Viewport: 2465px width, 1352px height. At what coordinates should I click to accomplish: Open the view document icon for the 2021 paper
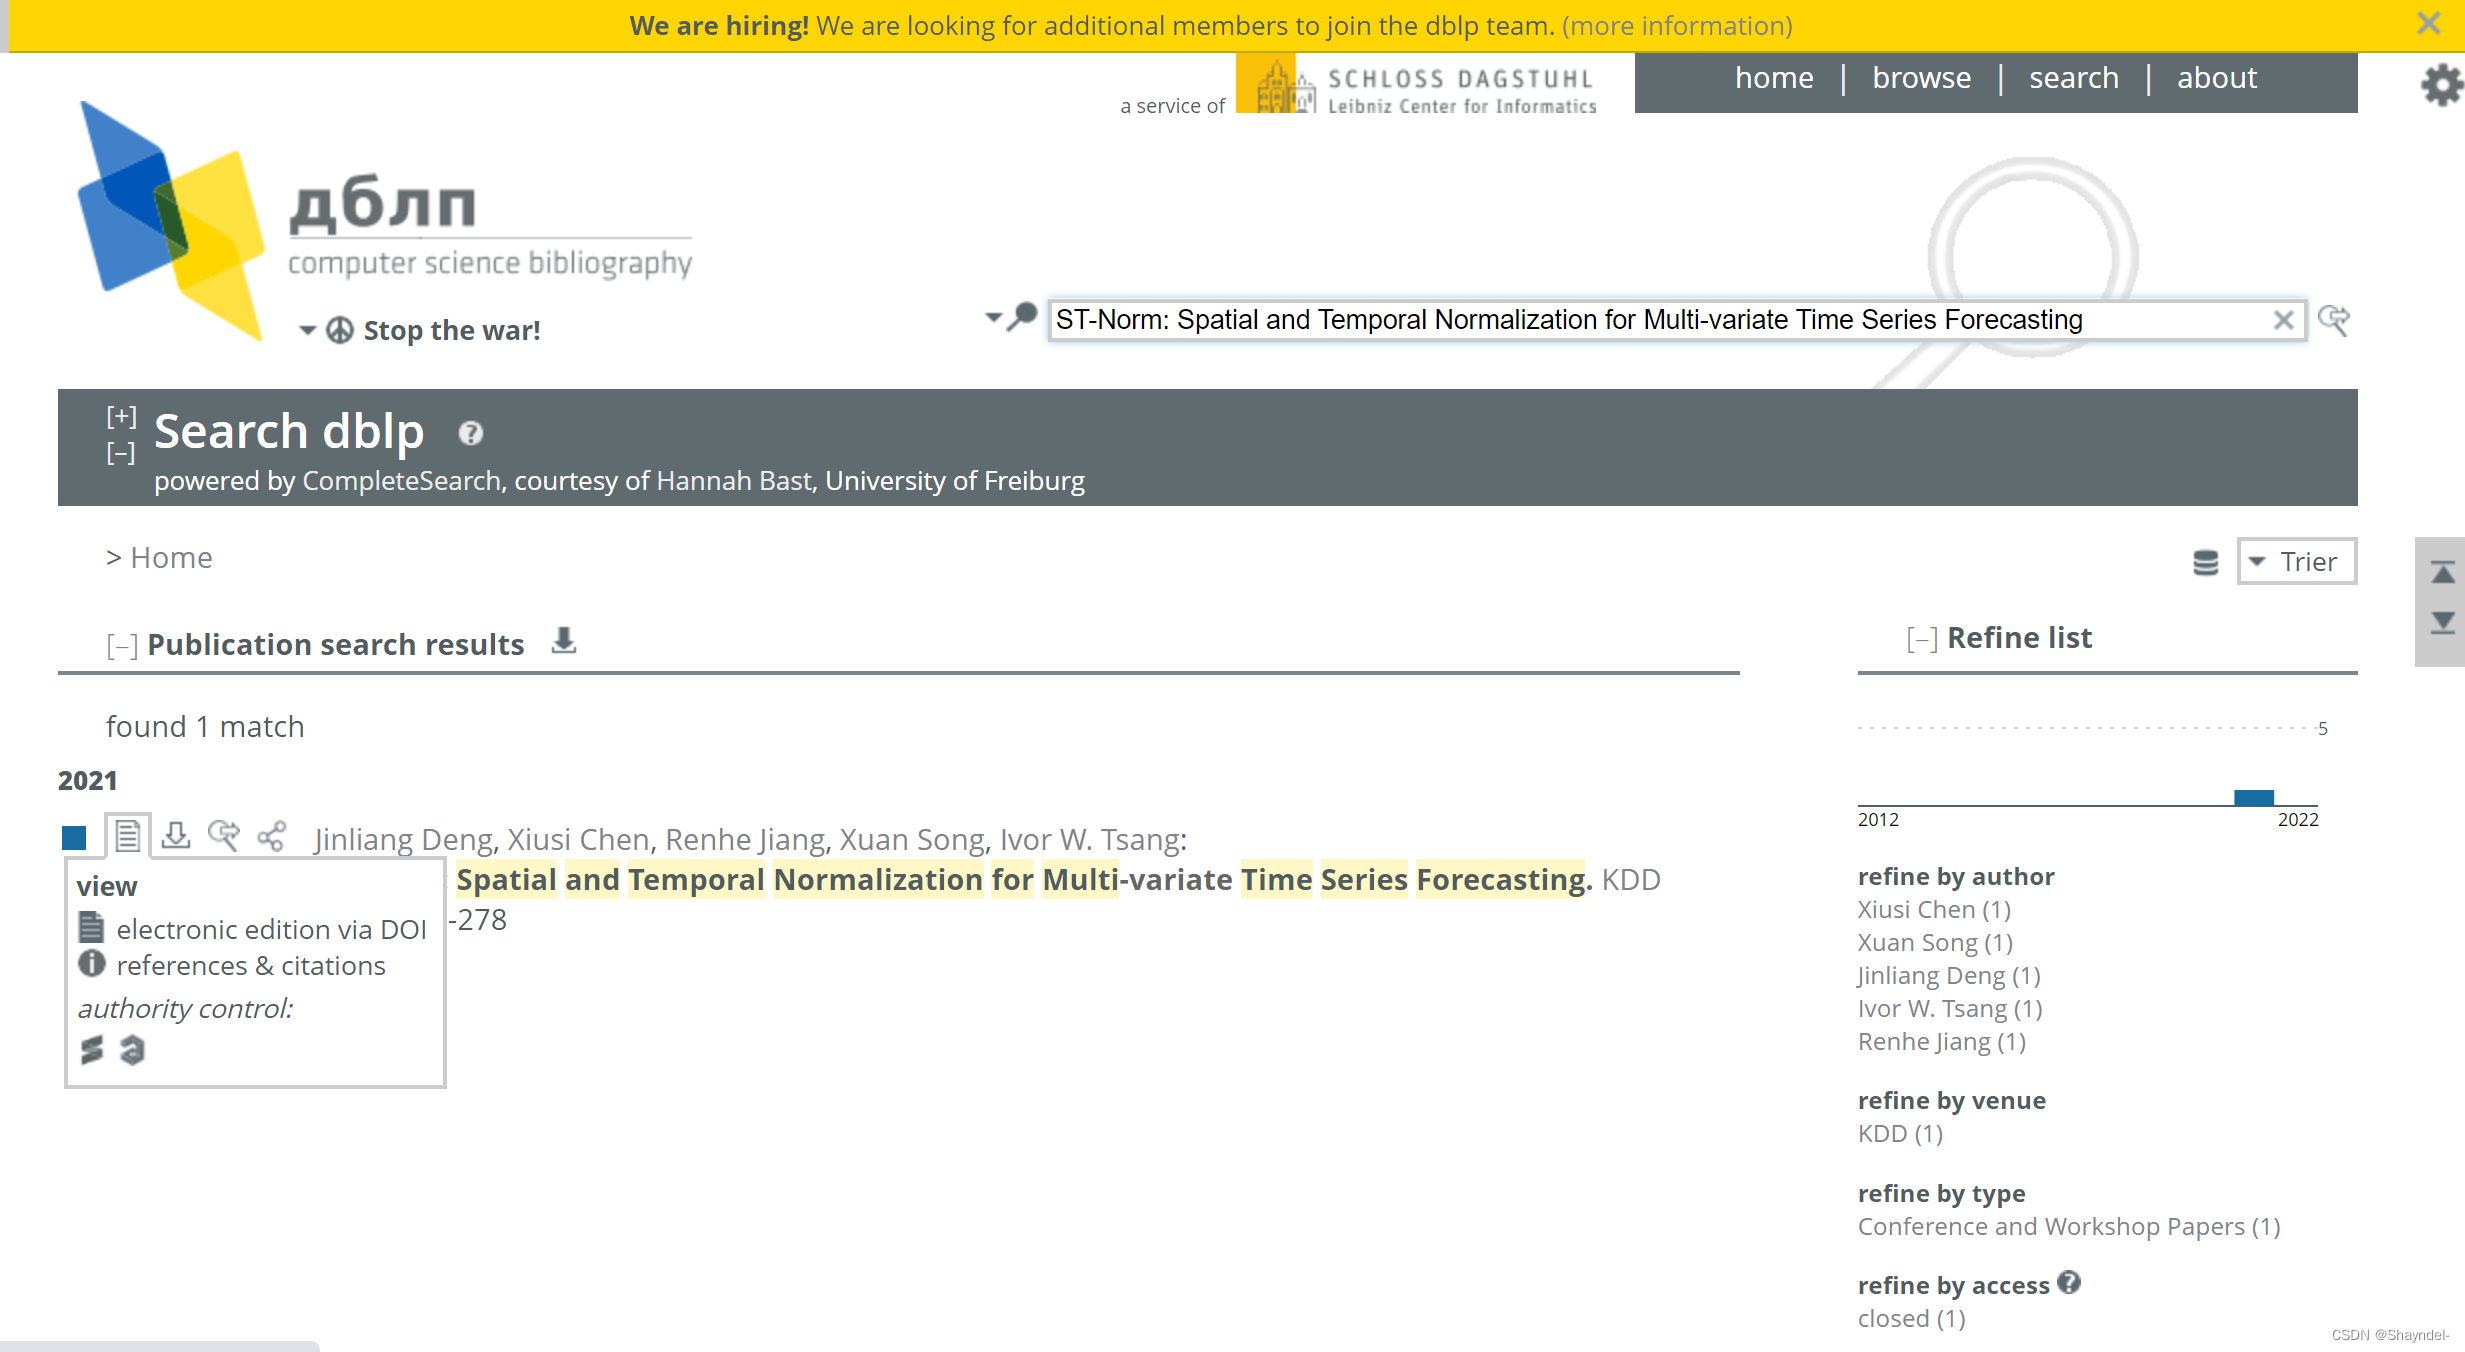127,836
